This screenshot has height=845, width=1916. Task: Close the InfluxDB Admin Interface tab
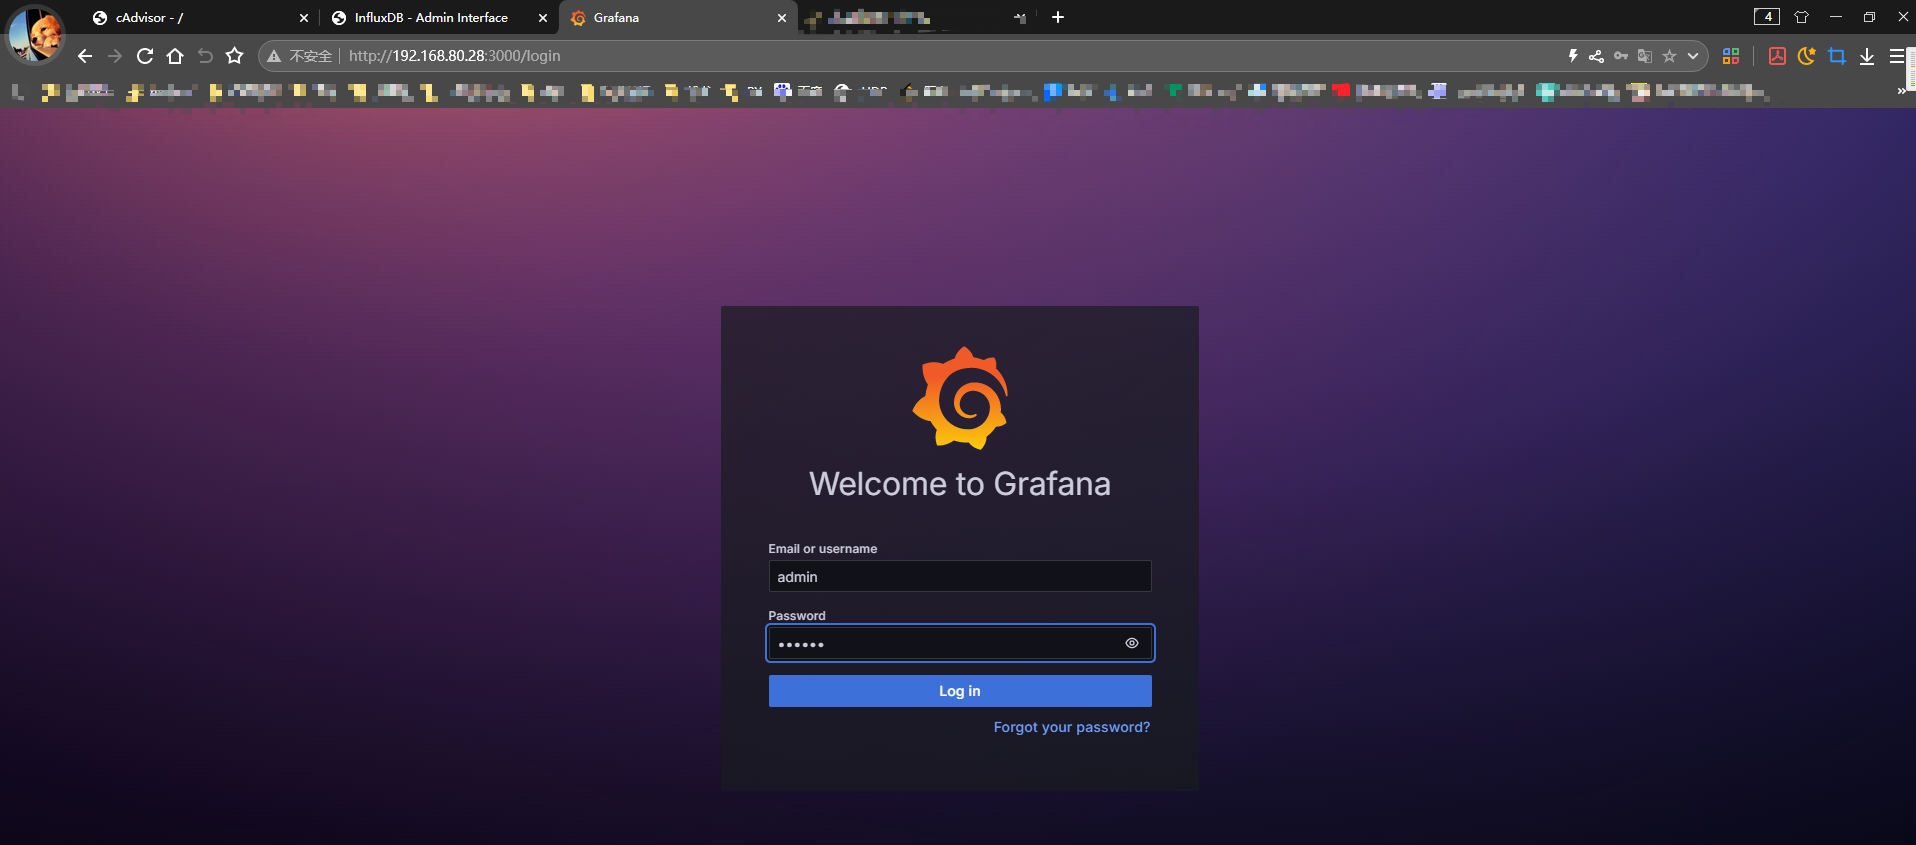point(543,18)
